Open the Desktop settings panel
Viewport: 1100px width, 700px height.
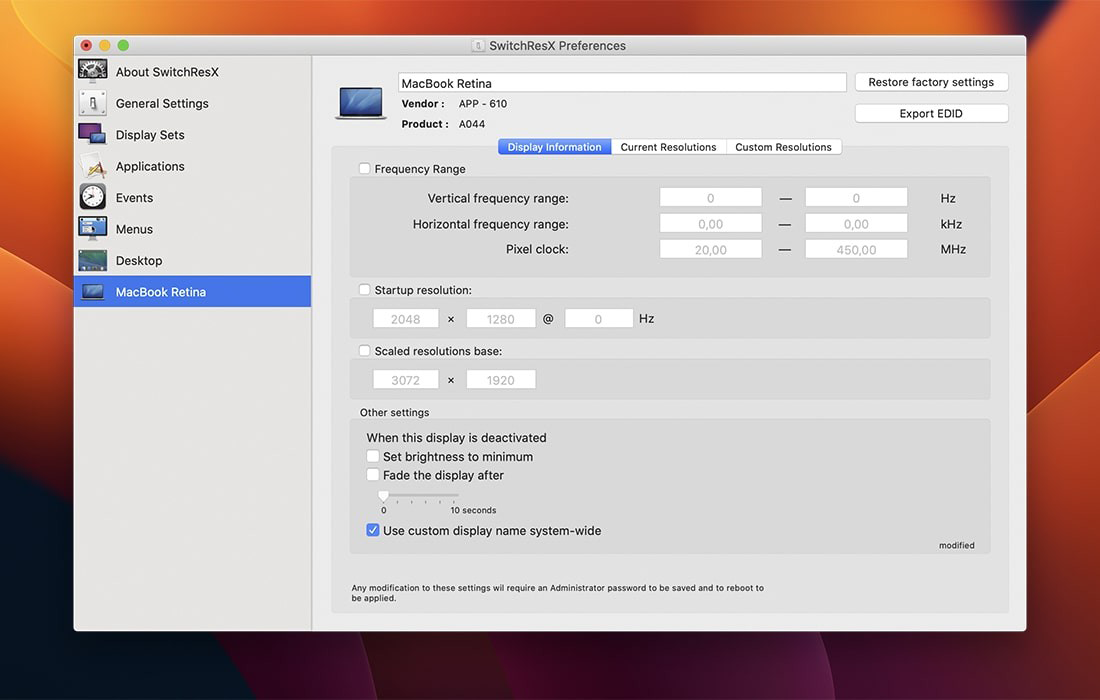[138, 260]
